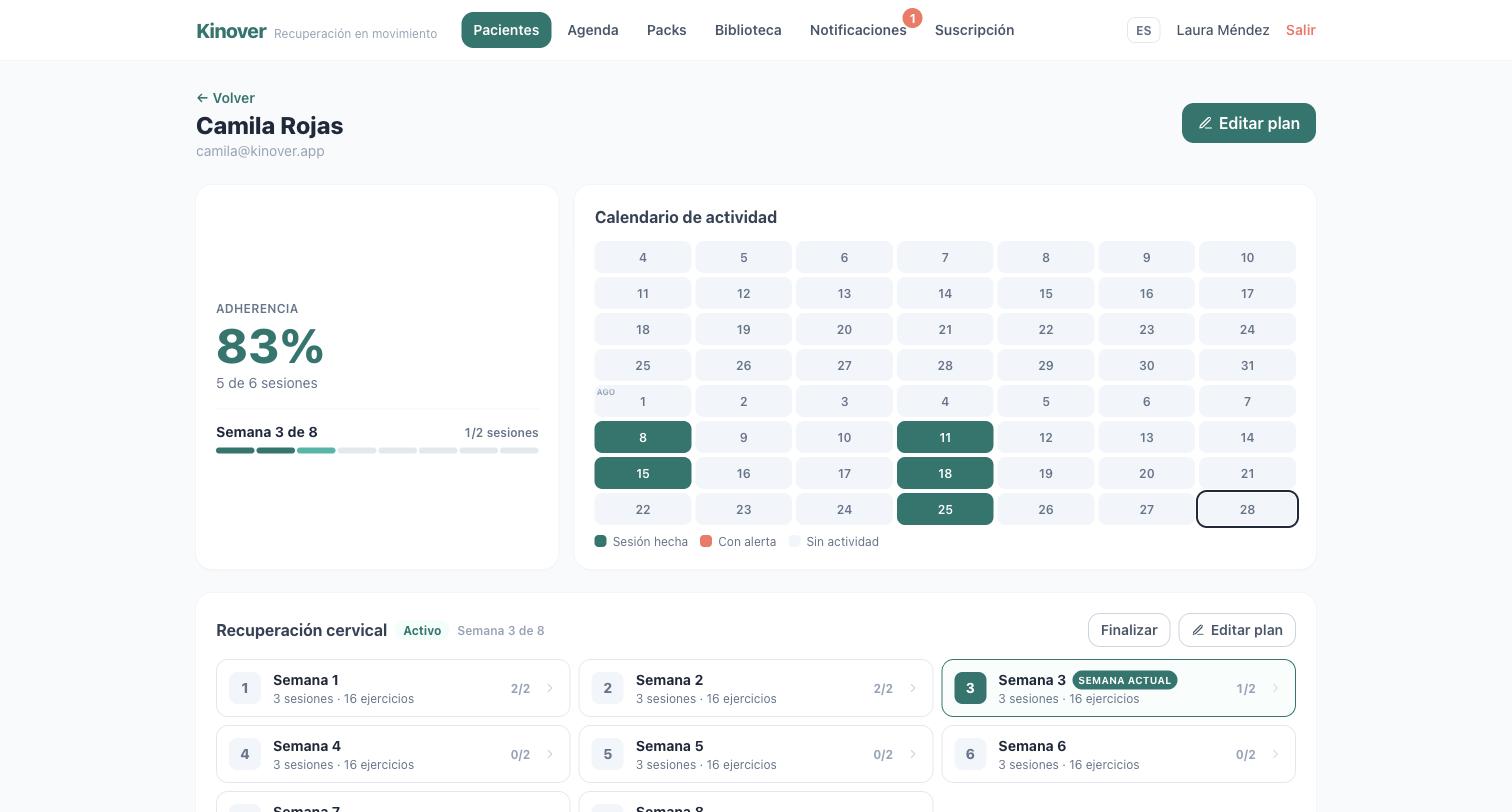Expand the Semana 2 chevron
1512x812 pixels.
[x=913, y=688]
